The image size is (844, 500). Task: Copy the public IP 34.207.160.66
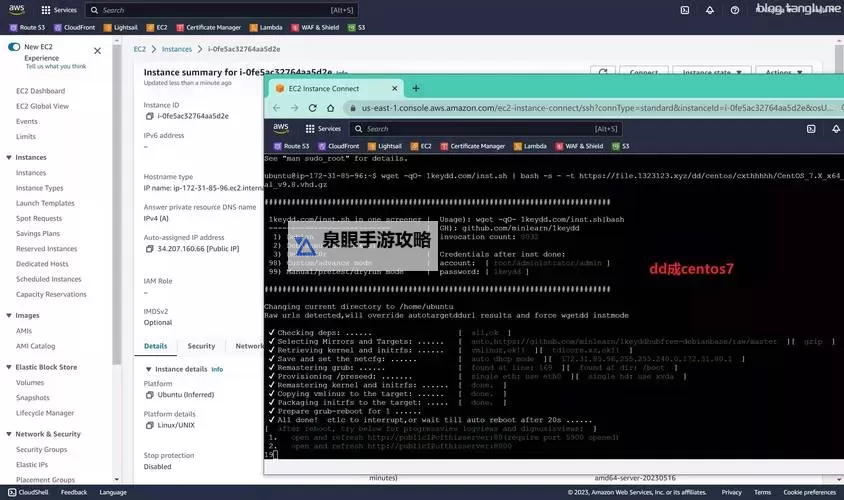tap(150, 249)
